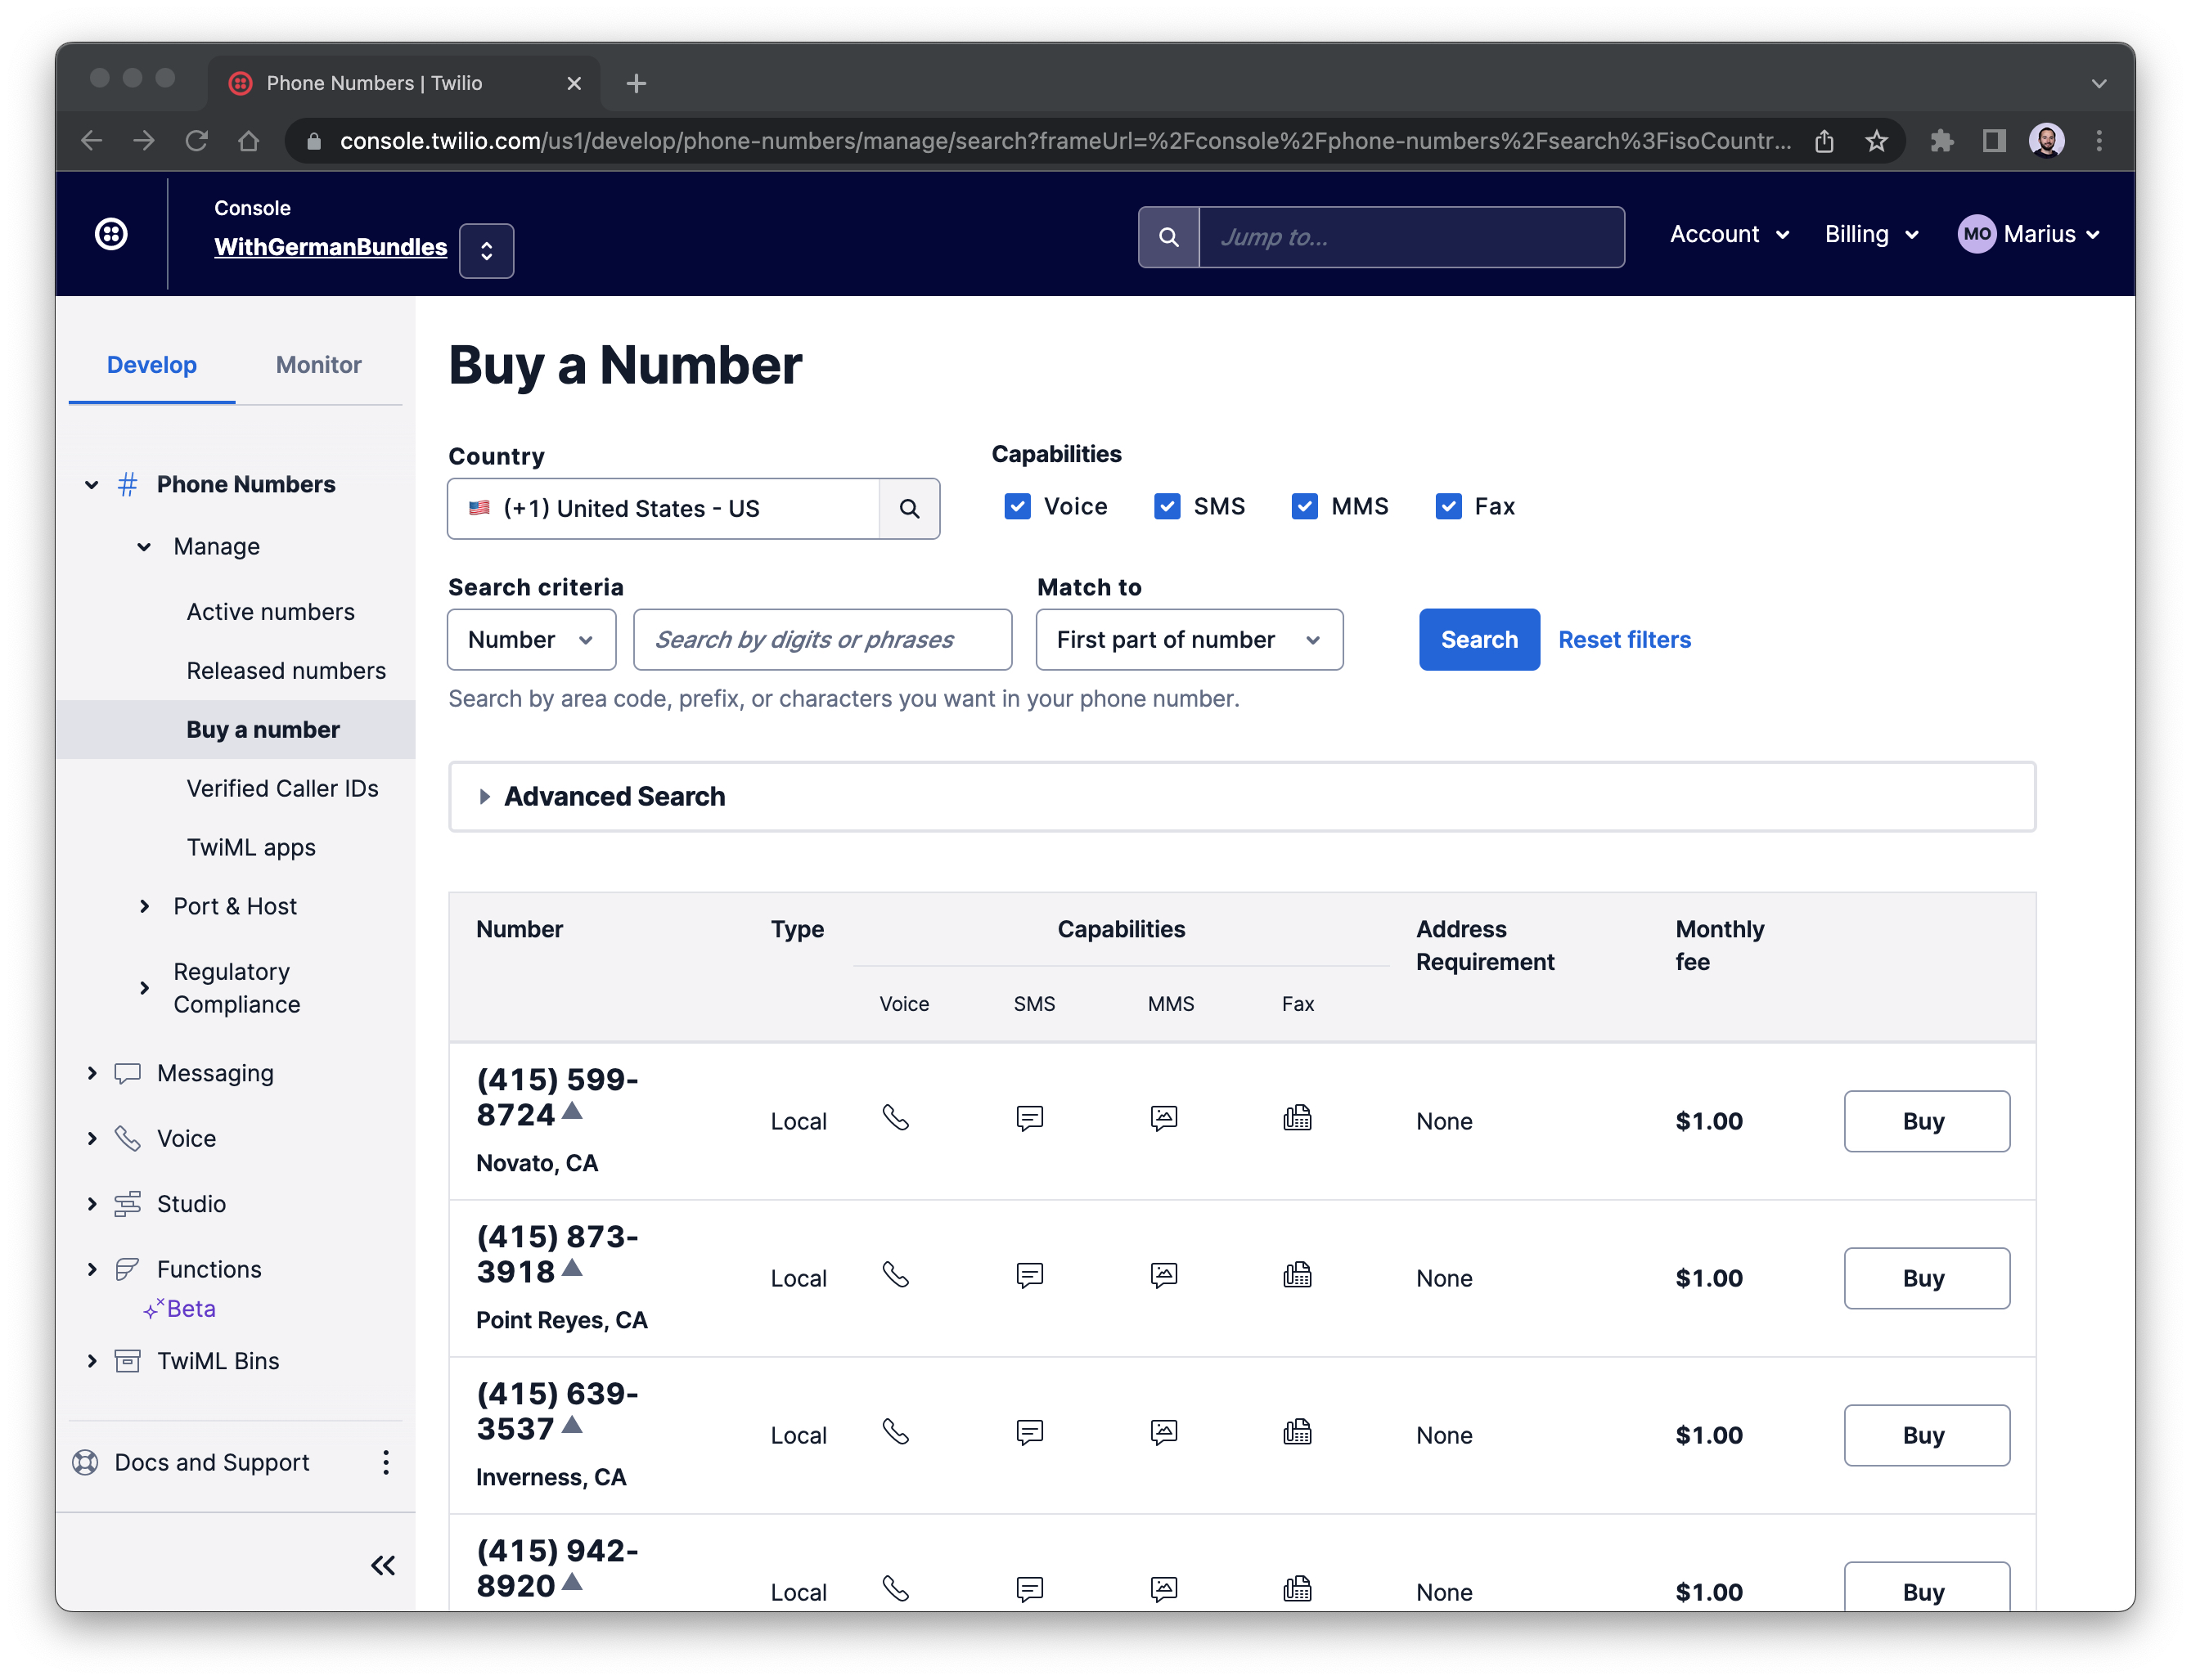Open the Search criteria dropdown
2191x1680 pixels.
click(x=529, y=637)
